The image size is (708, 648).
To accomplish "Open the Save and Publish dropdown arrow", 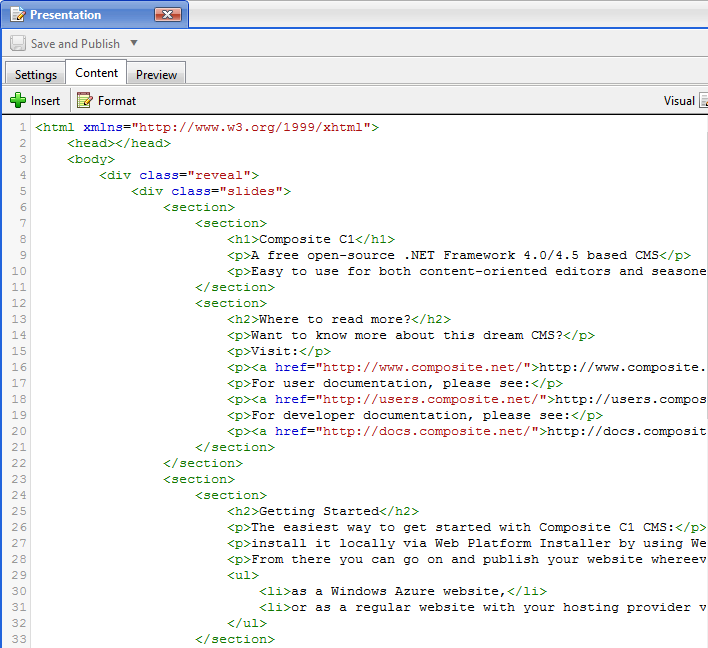I will 134,43.
